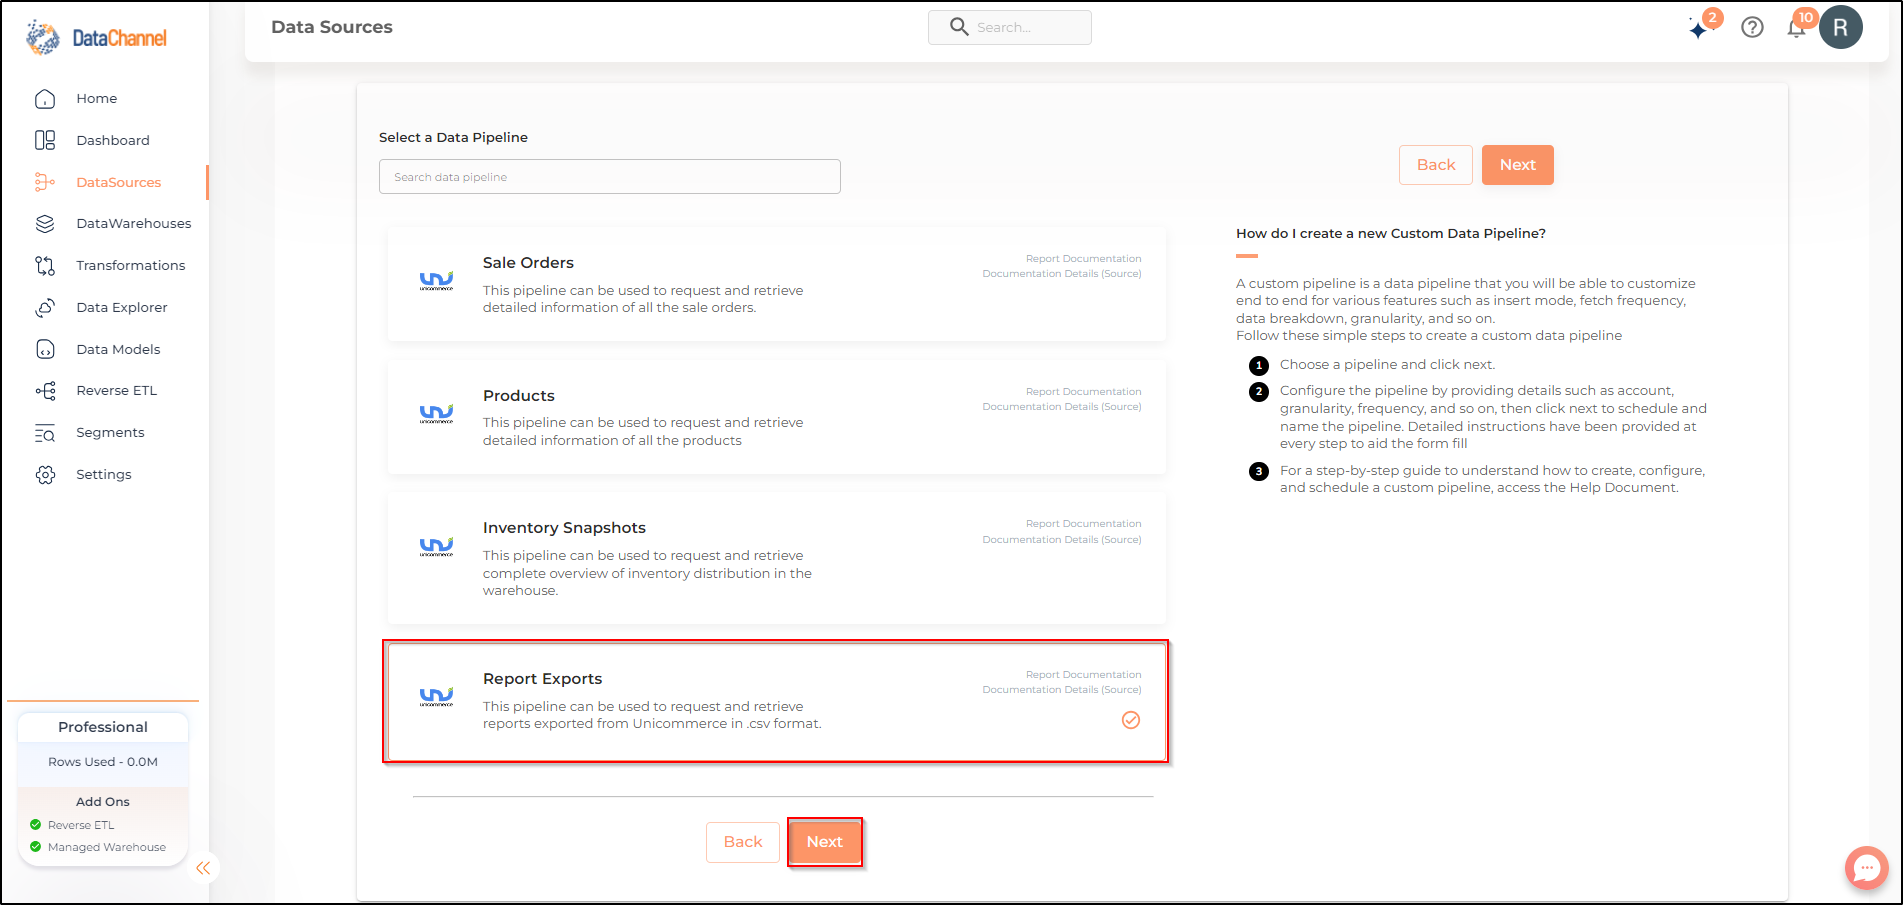The height and width of the screenshot is (905, 1903).
Task: Open Documentation Details (Source) for Report Exports
Action: [1062, 690]
